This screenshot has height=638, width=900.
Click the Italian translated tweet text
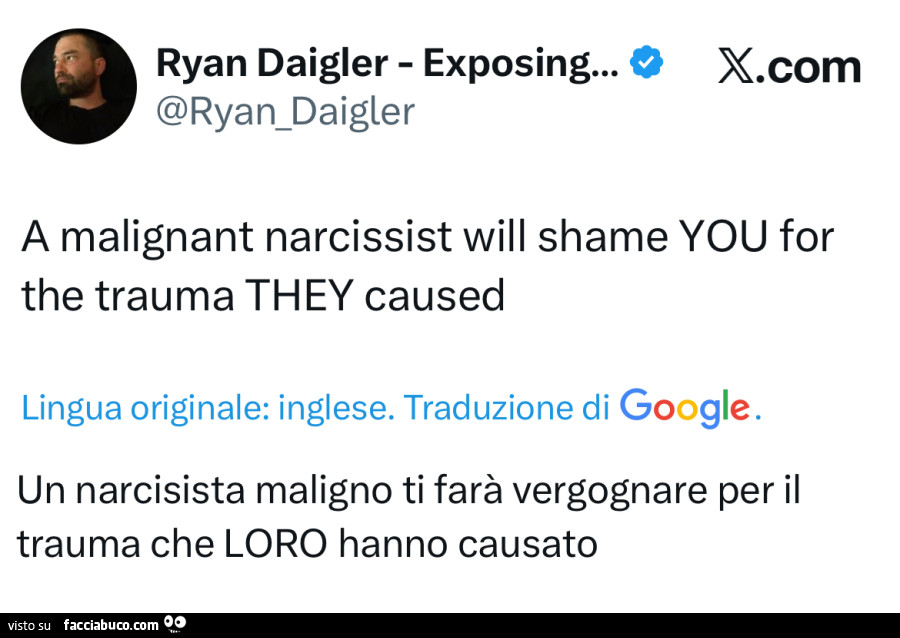pos(409,516)
